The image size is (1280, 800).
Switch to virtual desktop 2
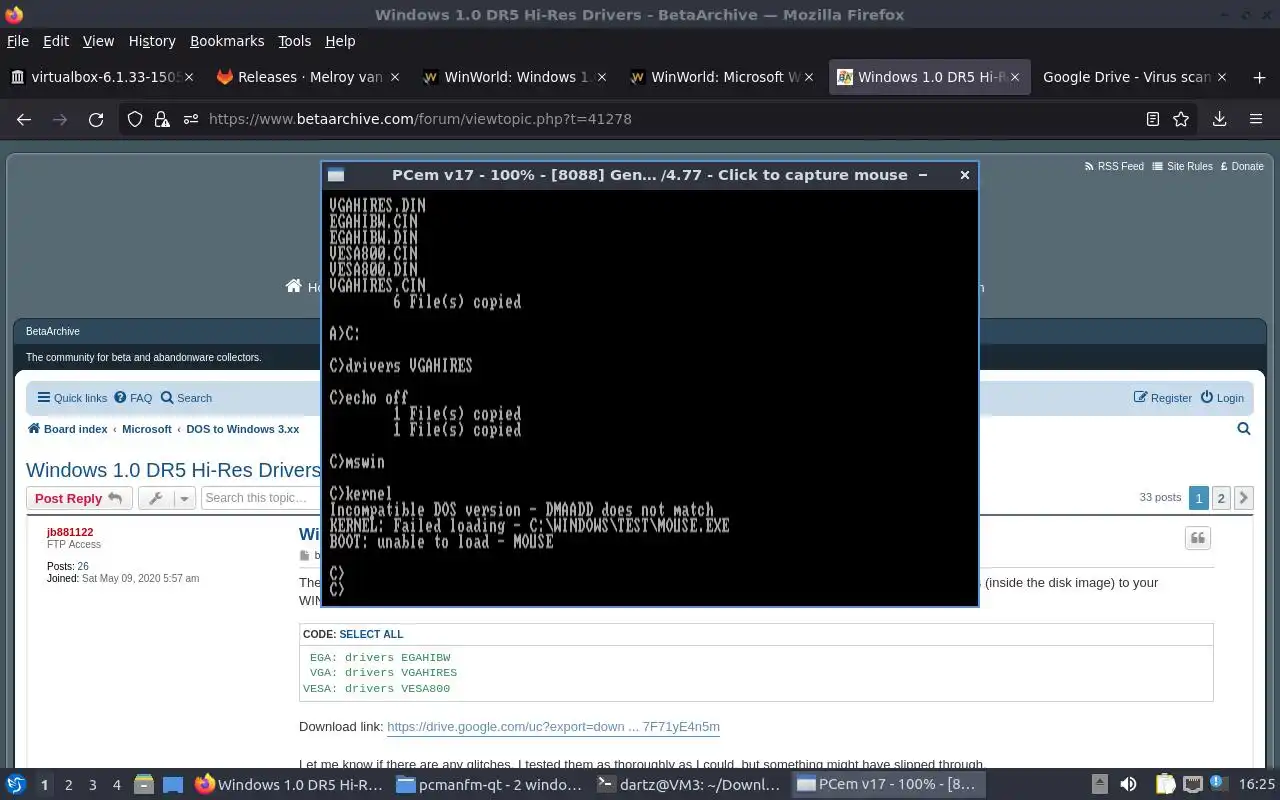pos(69,785)
